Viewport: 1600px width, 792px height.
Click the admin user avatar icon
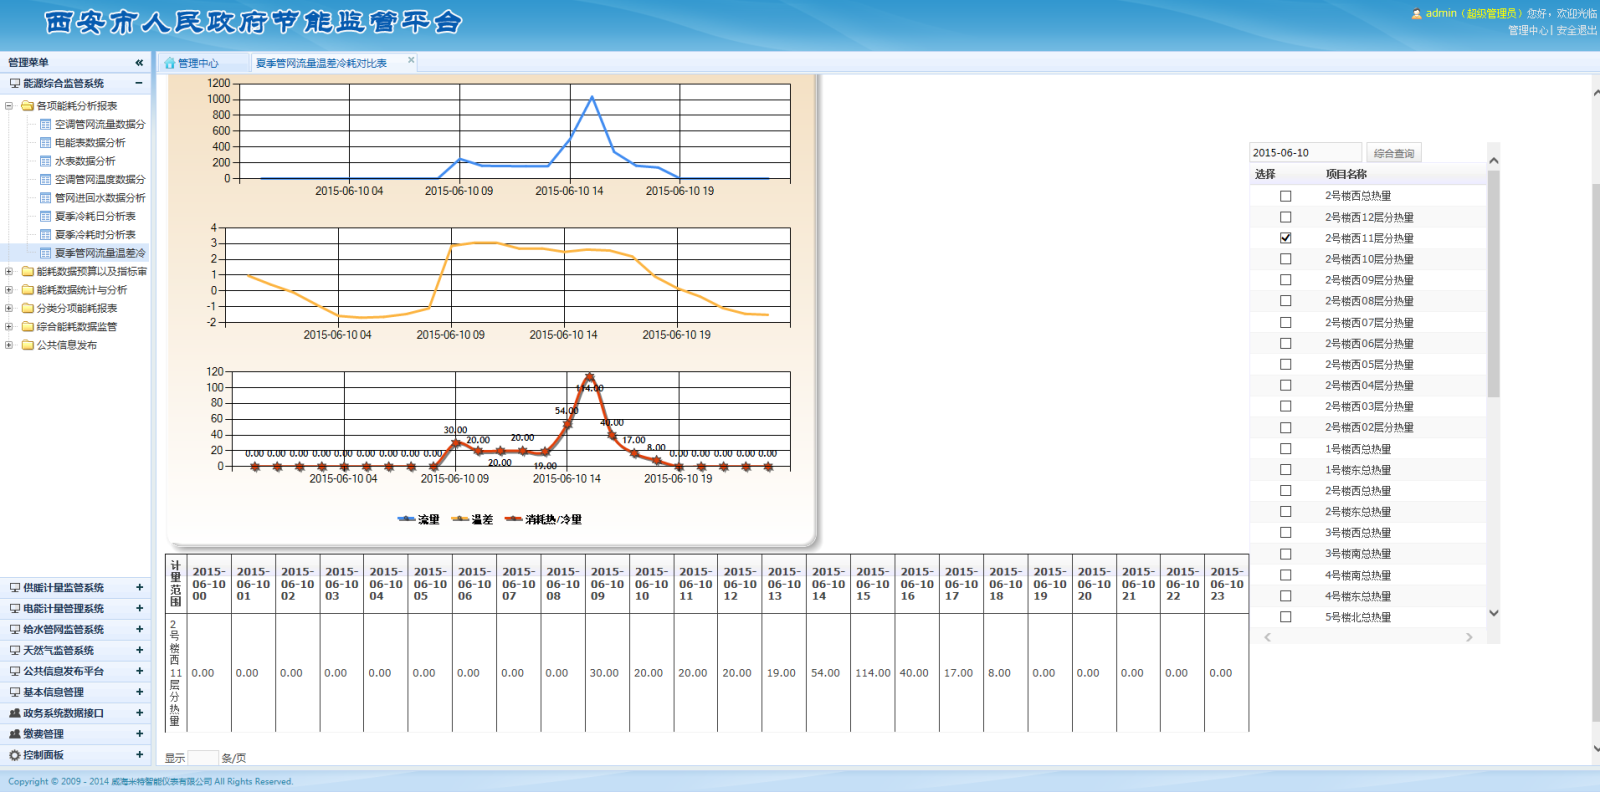(x=1416, y=14)
